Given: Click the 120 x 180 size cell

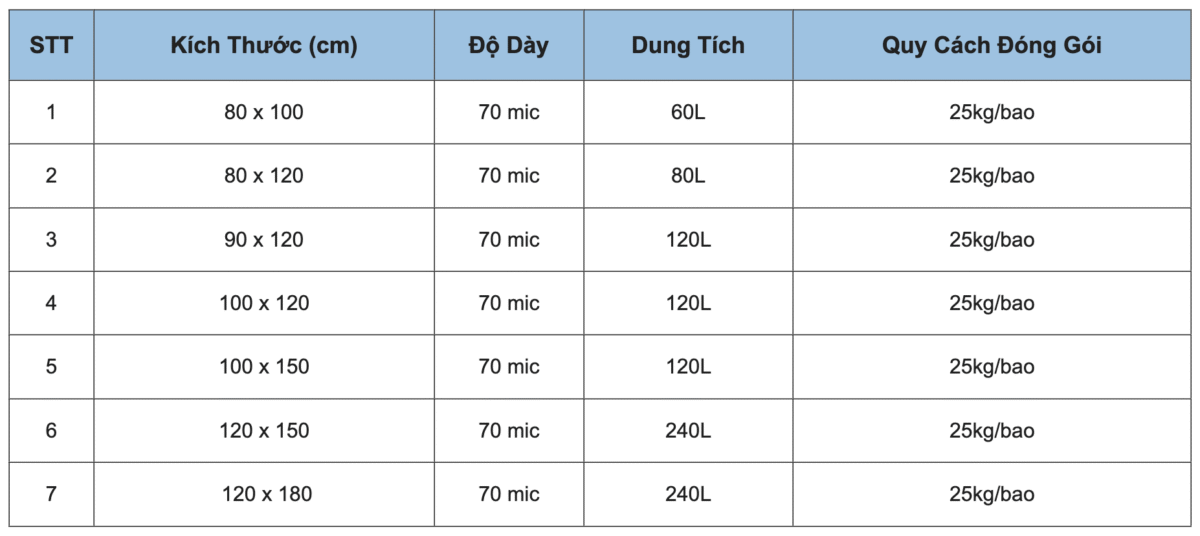Looking at the screenshot, I should (266, 494).
